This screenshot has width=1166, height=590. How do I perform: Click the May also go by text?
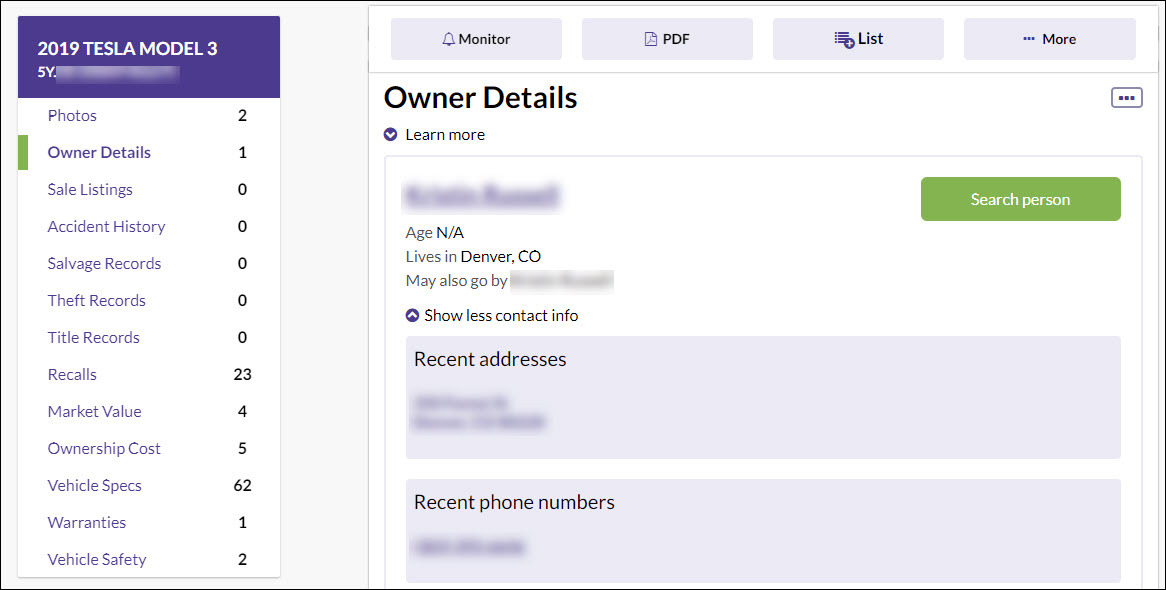pyautogui.click(x=457, y=281)
